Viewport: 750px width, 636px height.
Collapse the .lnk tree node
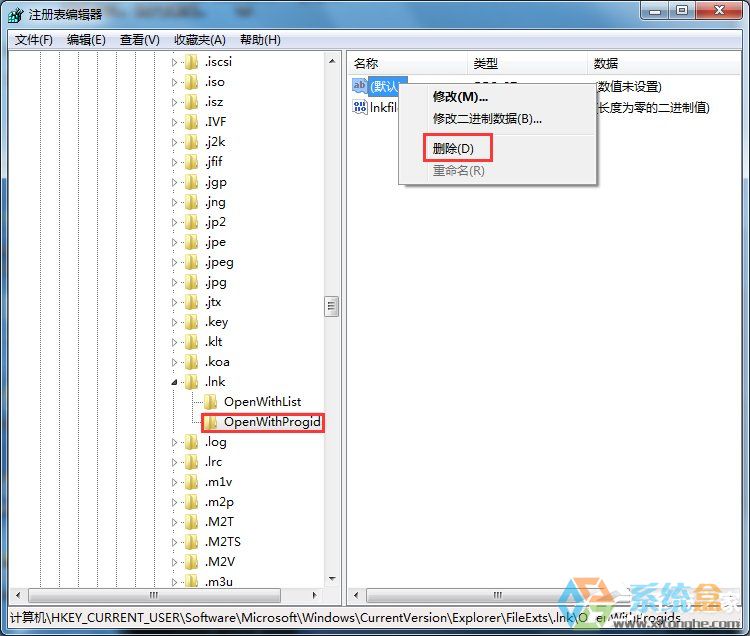tap(174, 382)
